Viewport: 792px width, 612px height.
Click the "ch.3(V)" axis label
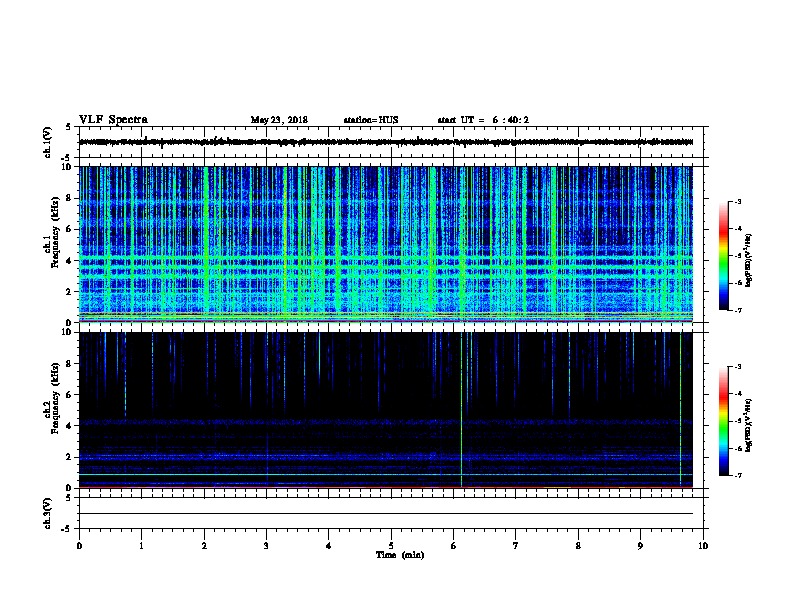click(x=48, y=513)
